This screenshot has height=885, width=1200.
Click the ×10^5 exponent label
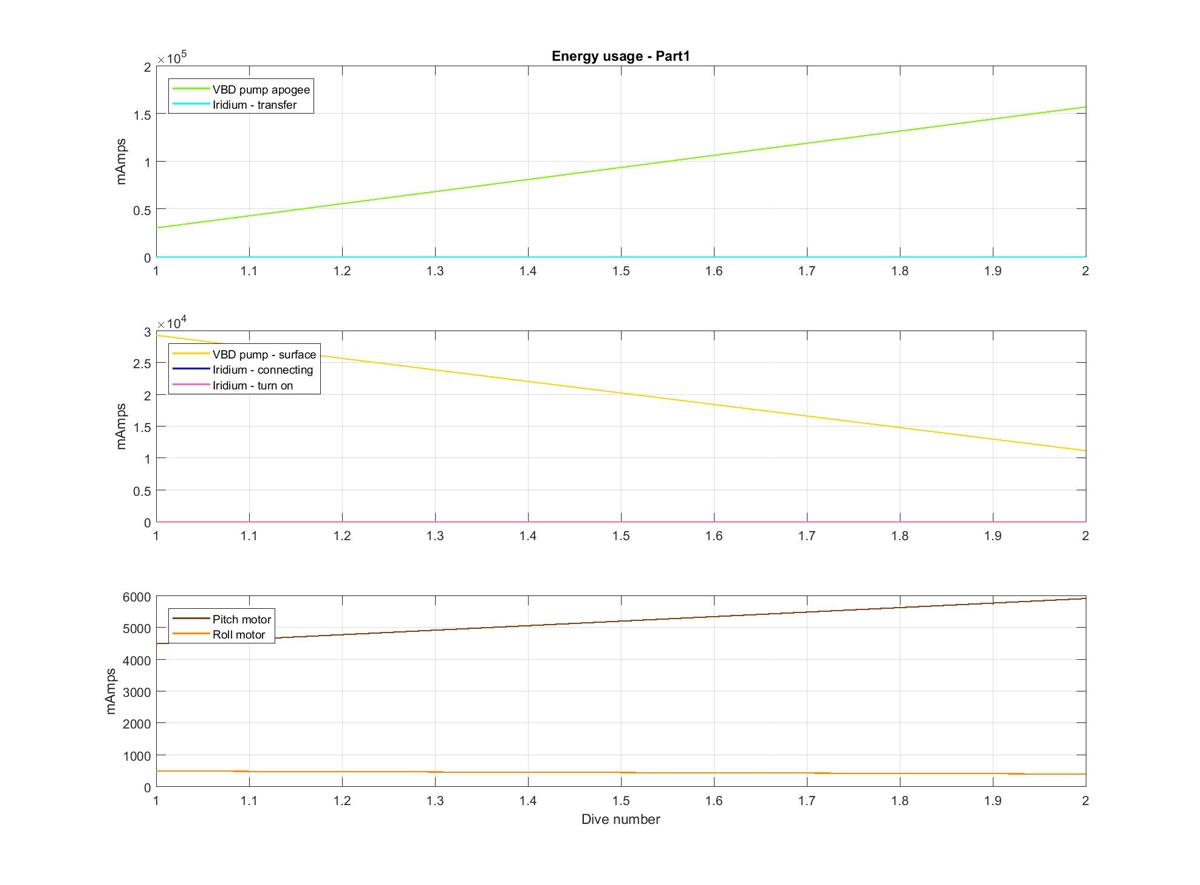pyautogui.click(x=172, y=57)
